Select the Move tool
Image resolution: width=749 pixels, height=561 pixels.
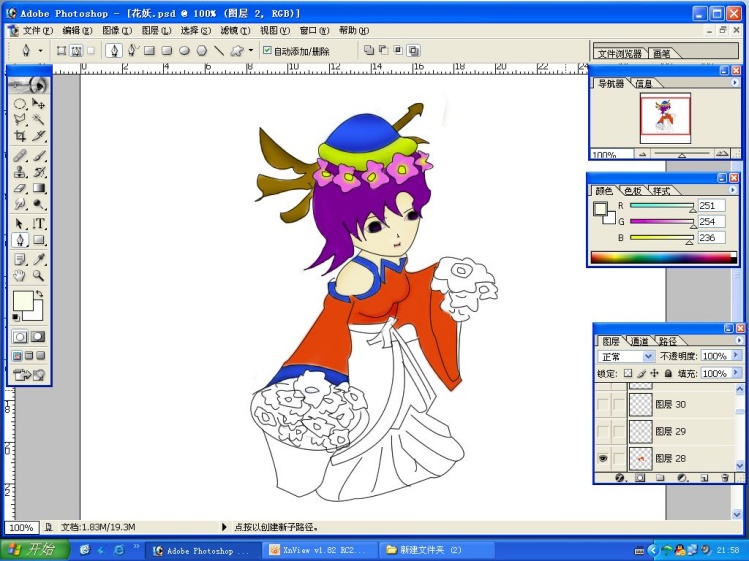[38, 104]
